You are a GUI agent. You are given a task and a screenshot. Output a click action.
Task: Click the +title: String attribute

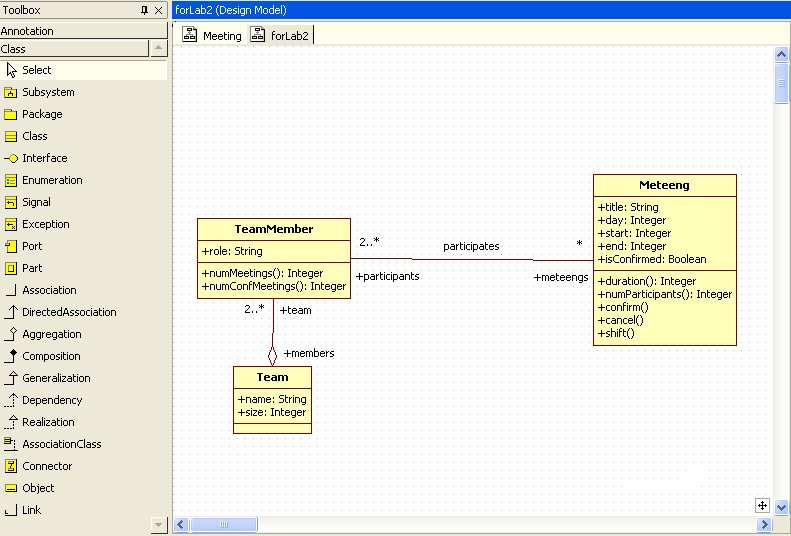pyautogui.click(x=628, y=207)
